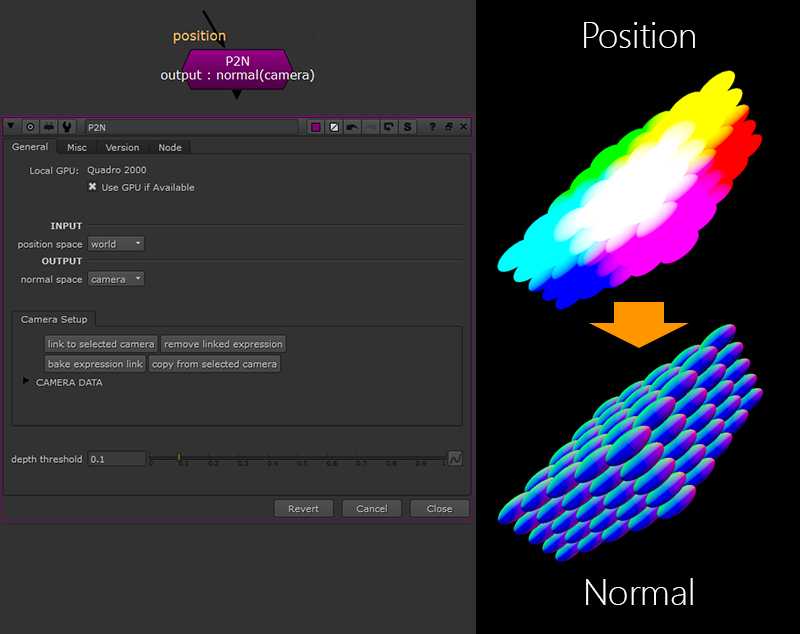Click the node name field showing P2N
This screenshot has width=800, height=634.
pos(190,127)
